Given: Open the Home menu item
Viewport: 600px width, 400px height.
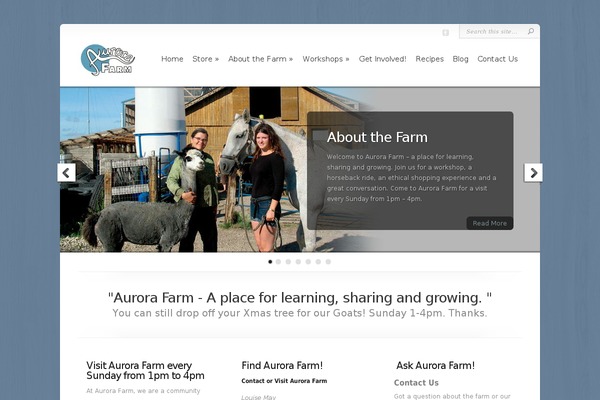Looking at the screenshot, I should click(x=172, y=59).
